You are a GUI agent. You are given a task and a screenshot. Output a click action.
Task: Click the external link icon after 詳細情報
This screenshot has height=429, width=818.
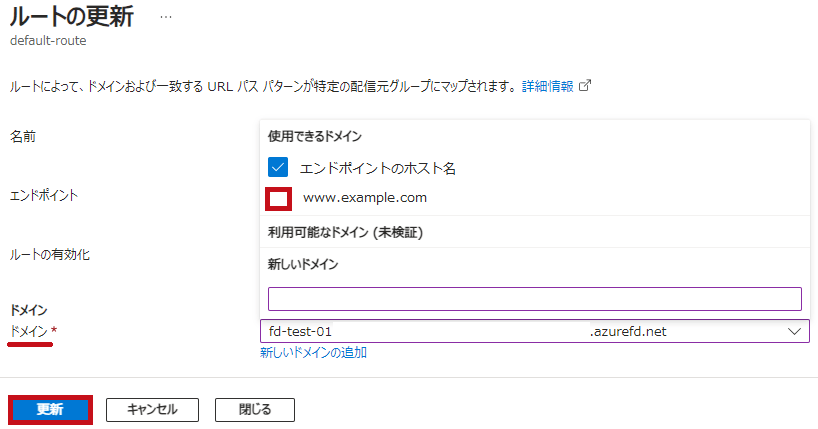pyautogui.click(x=585, y=86)
